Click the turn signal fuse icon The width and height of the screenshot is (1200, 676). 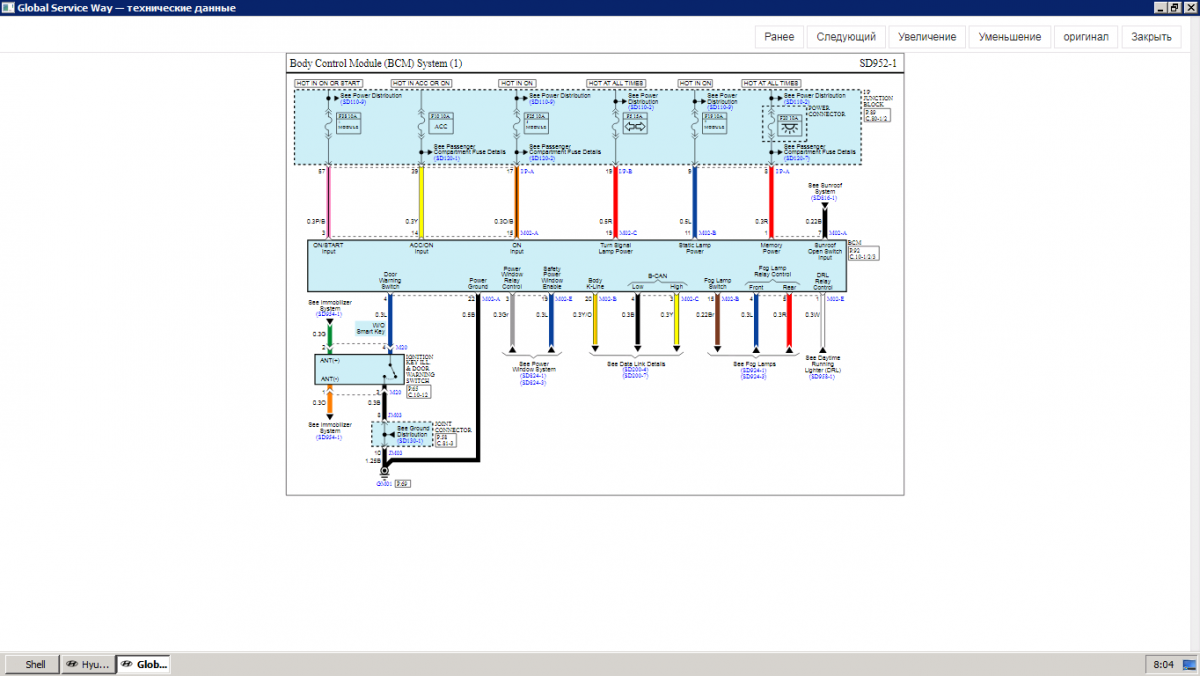click(635, 123)
